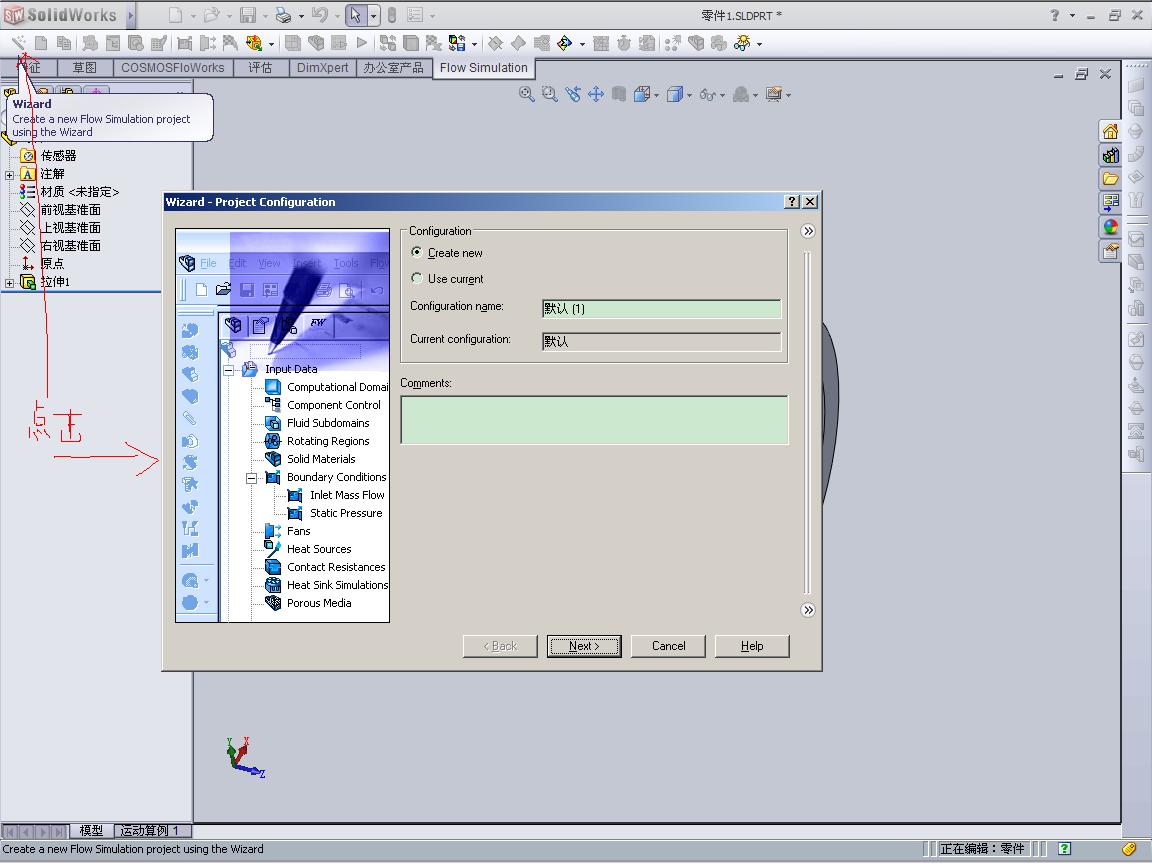Switch to the DimXpert tab
This screenshot has width=1152, height=864.
coord(322,68)
